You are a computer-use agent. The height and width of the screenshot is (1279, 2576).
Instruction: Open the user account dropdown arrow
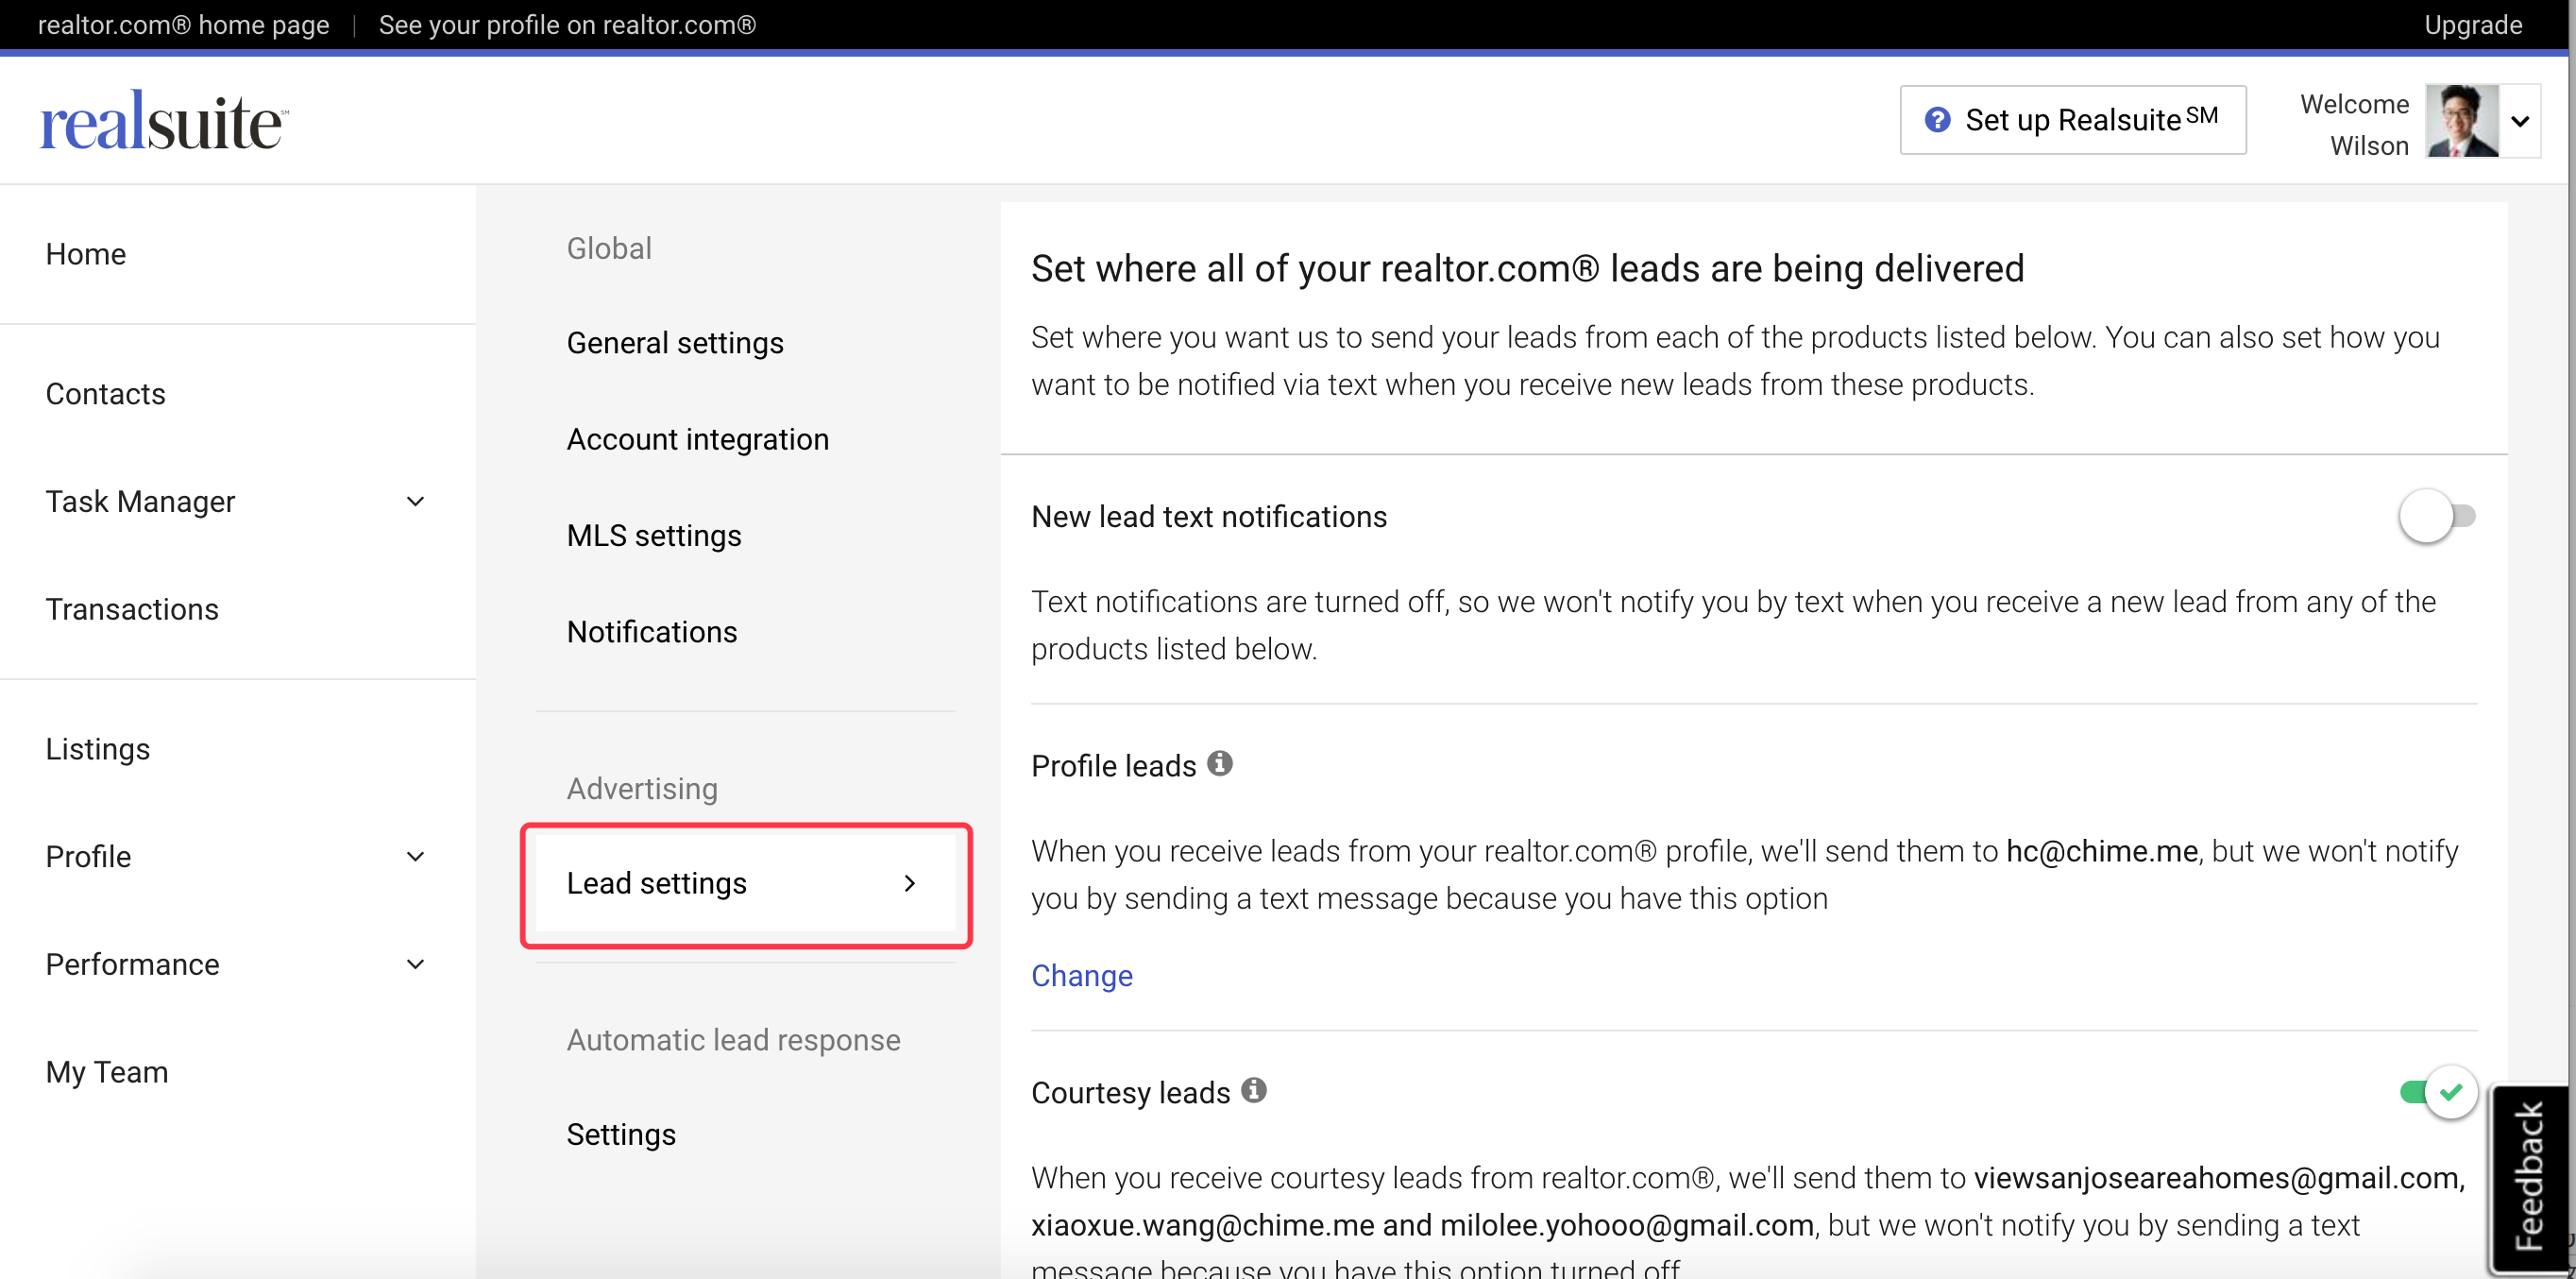click(x=2520, y=122)
